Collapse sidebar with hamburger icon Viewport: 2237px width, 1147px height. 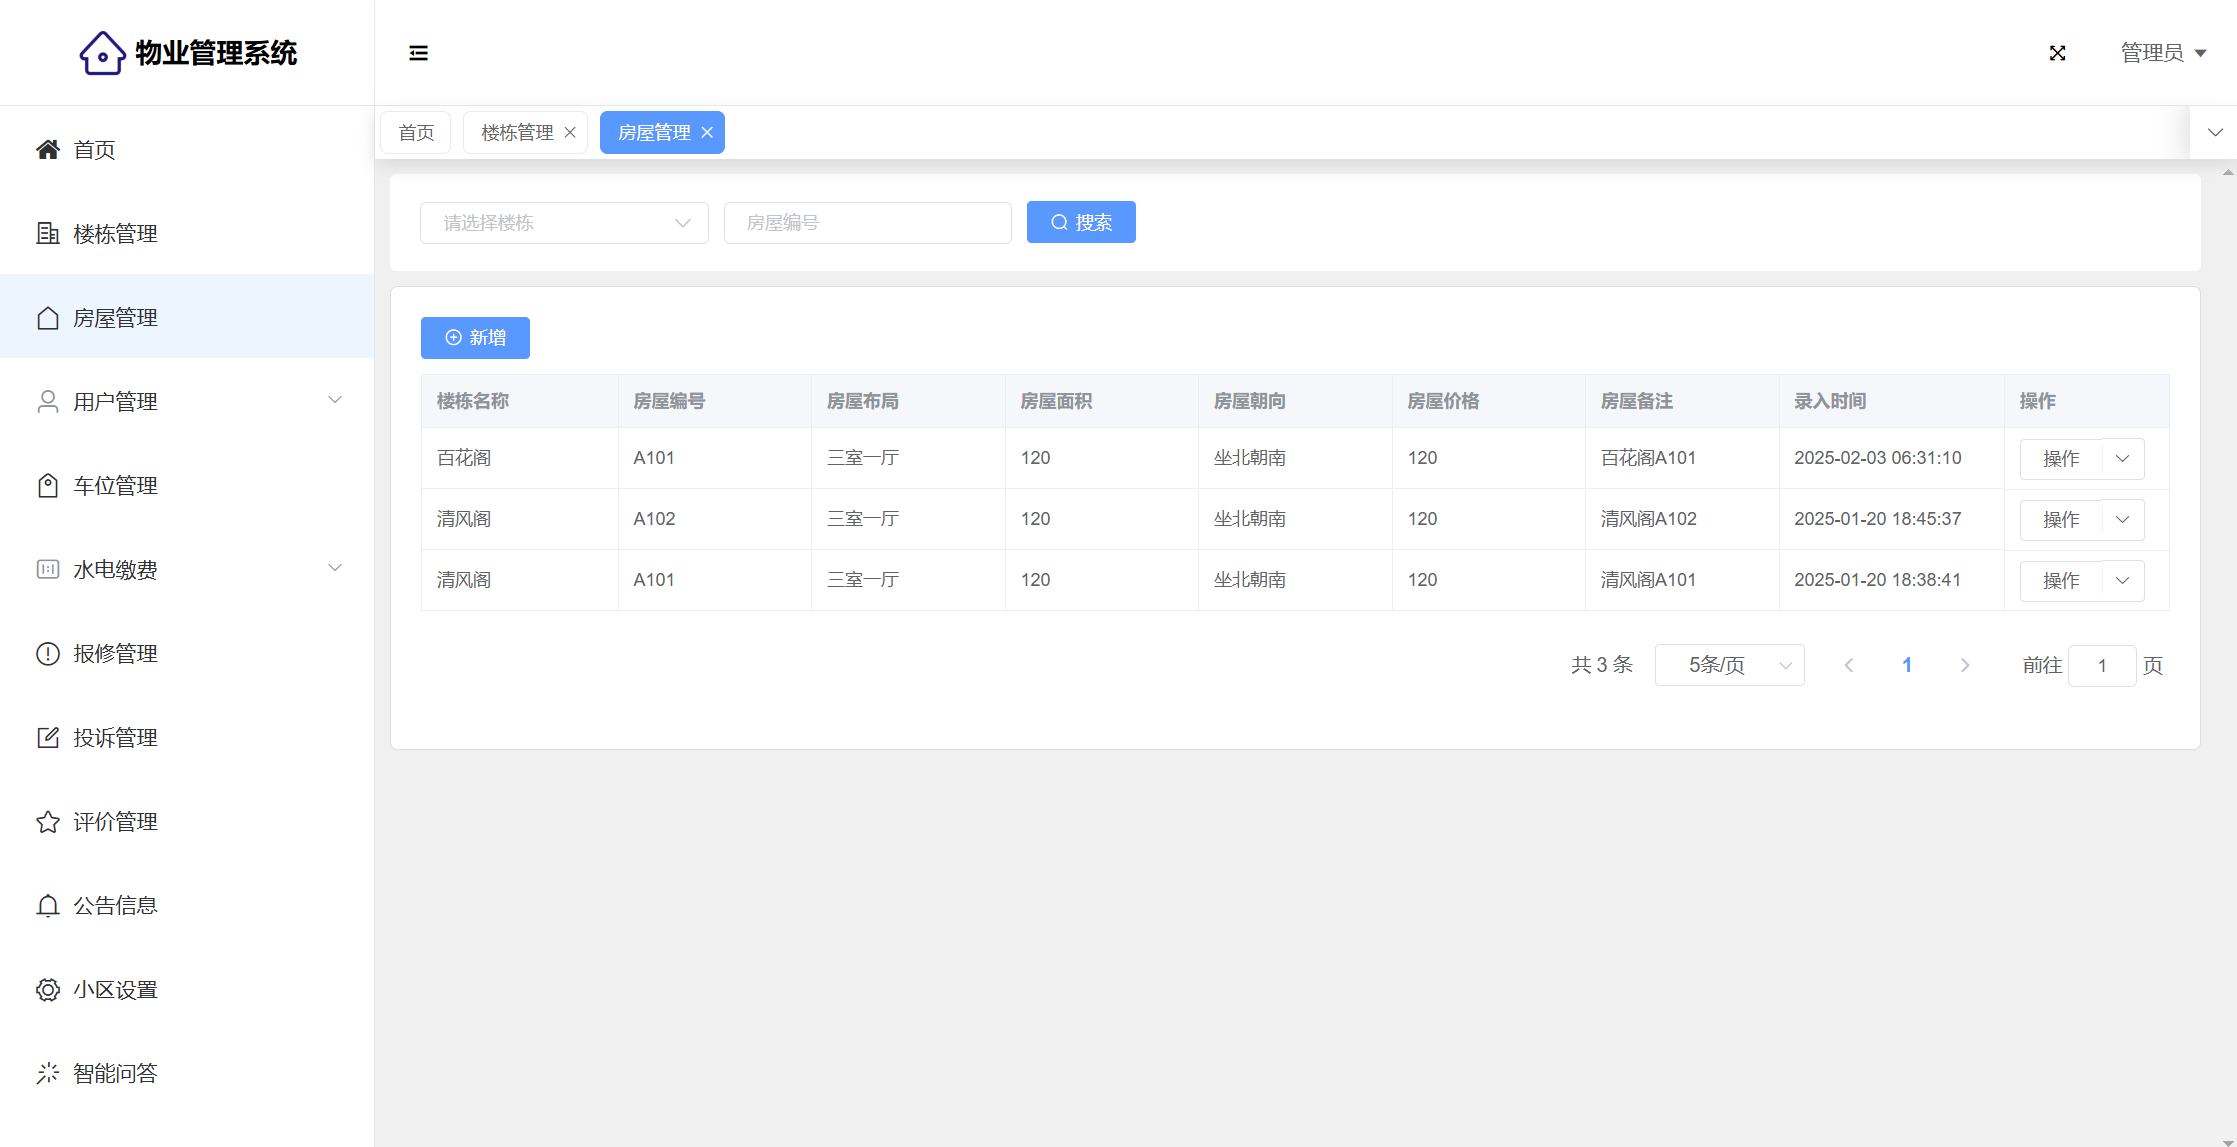pyautogui.click(x=418, y=53)
